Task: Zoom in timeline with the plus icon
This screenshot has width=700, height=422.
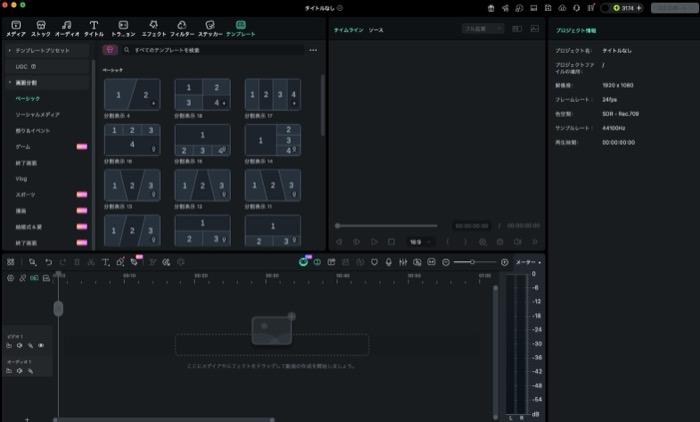Action: (504, 262)
